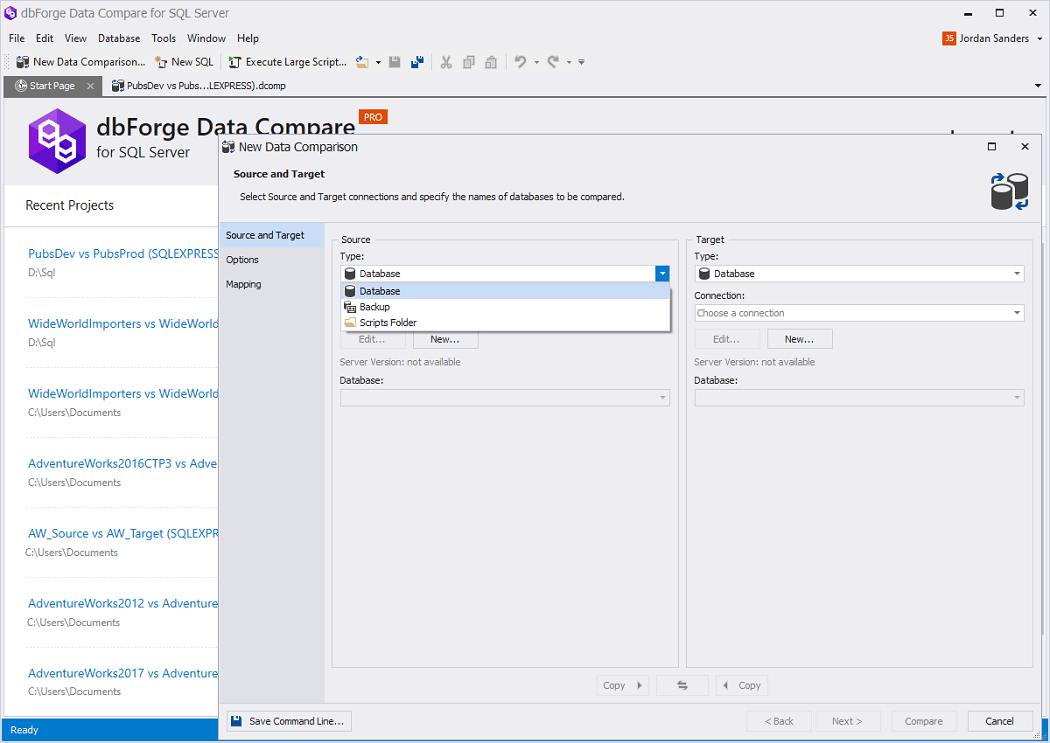1050x743 pixels.
Task: Open AdventureWorks2012 recent project
Action: point(123,603)
